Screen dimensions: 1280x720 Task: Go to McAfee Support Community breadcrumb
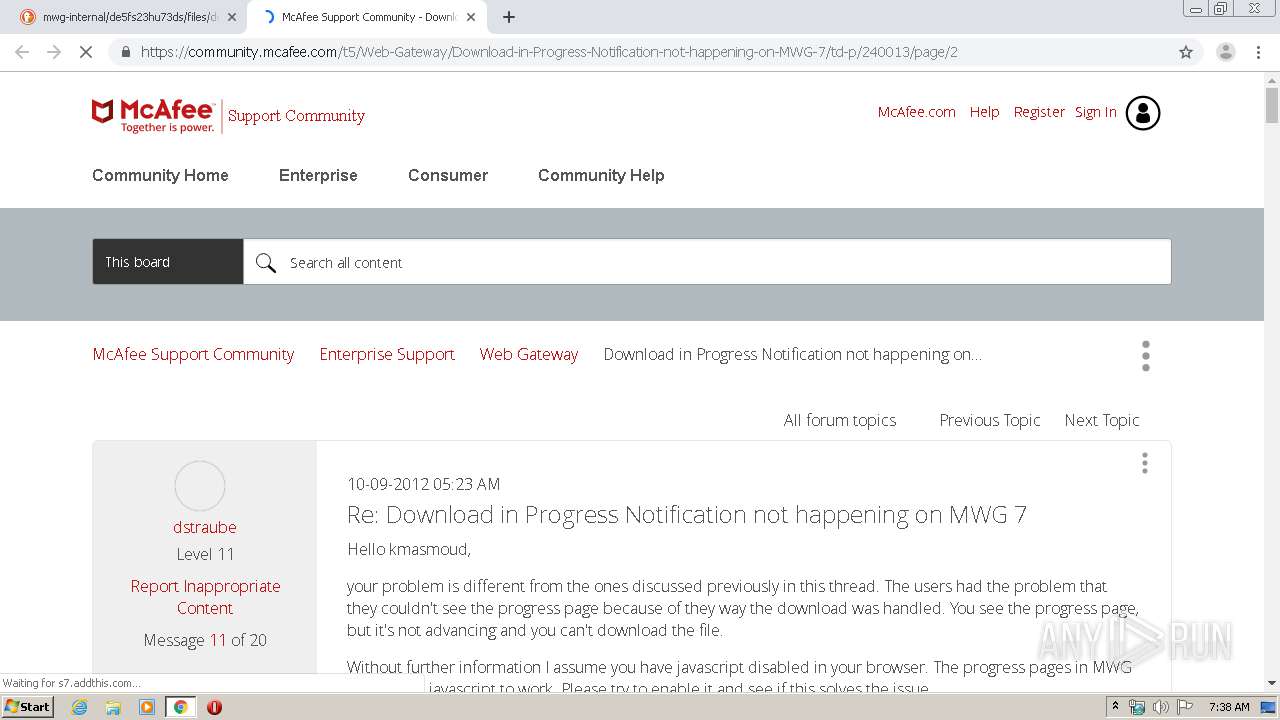[x=193, y=354]
